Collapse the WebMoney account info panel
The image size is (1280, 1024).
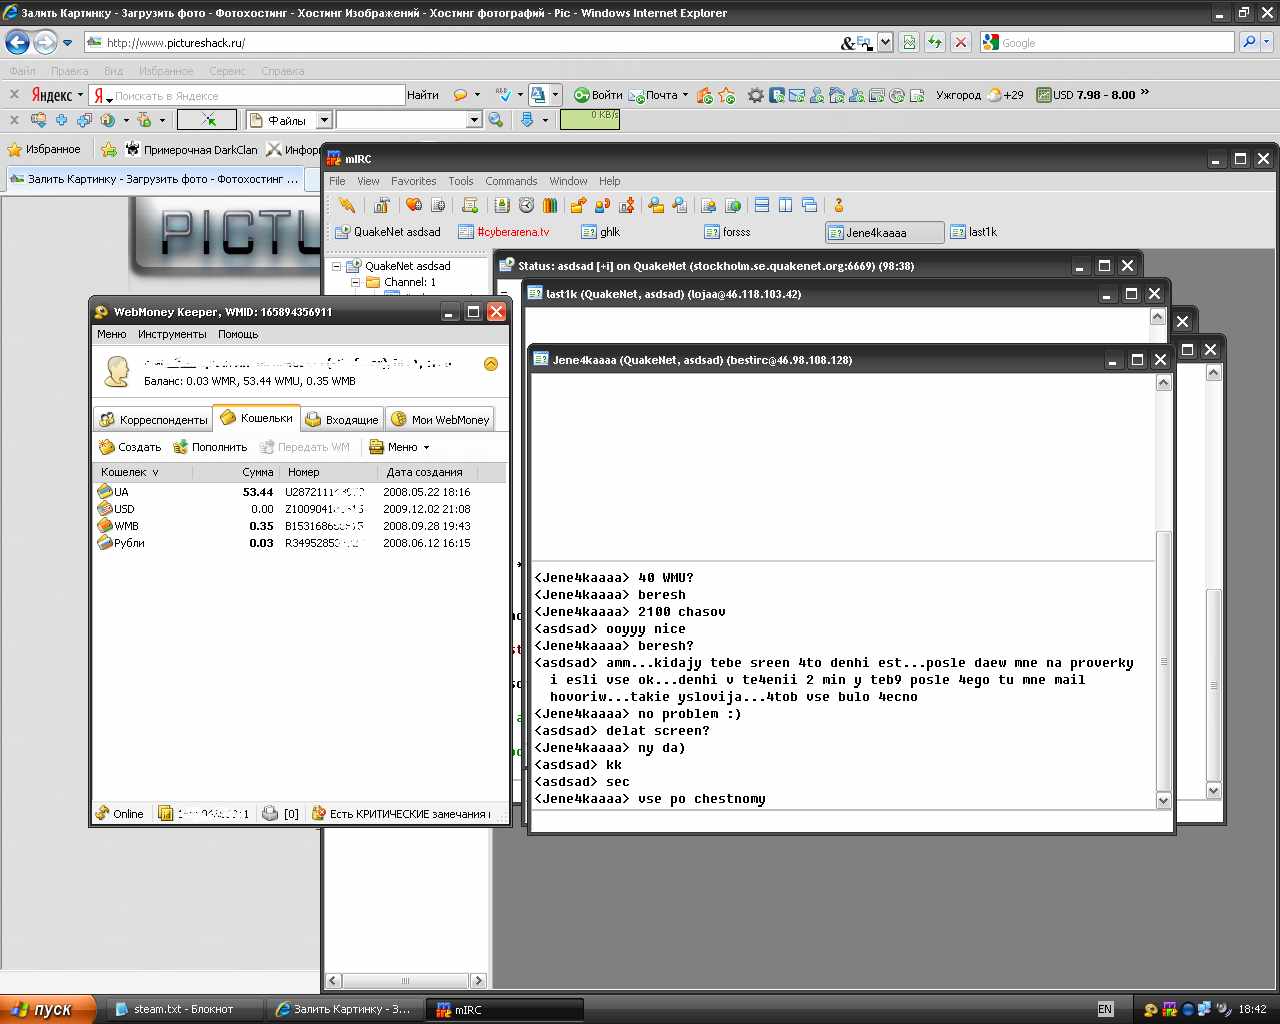click(491, 364)
